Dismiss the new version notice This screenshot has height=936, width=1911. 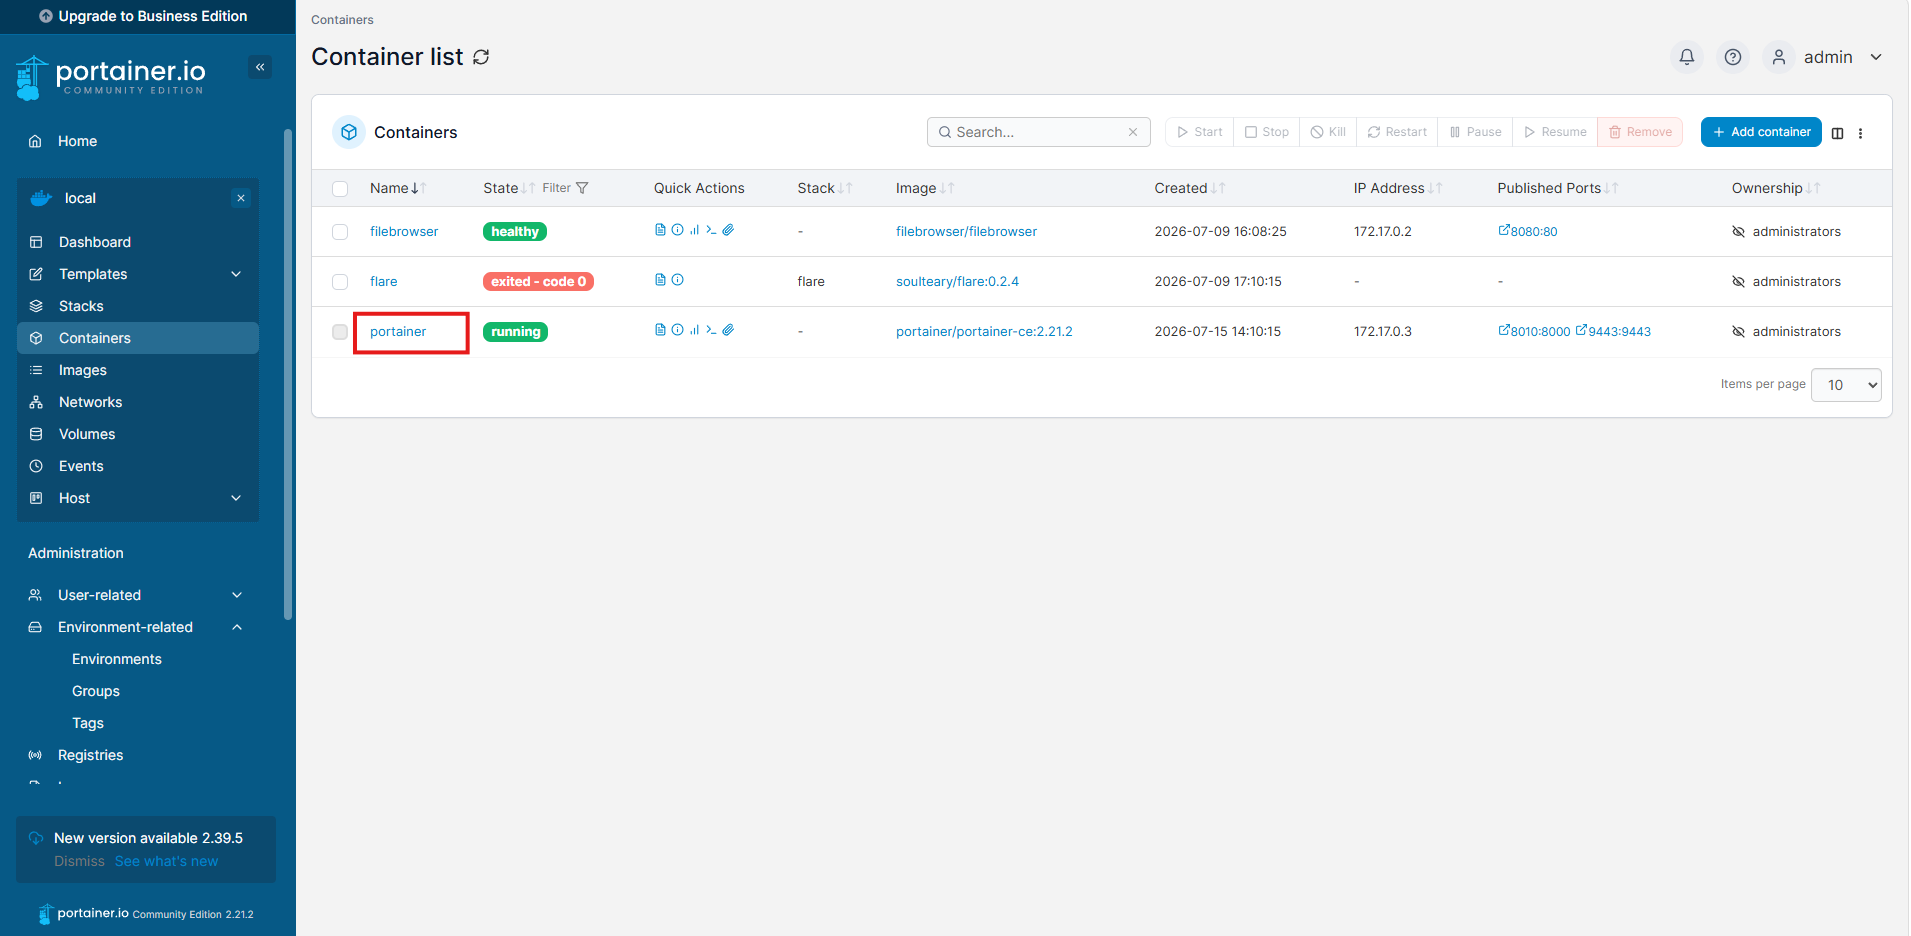click(79, 861)
